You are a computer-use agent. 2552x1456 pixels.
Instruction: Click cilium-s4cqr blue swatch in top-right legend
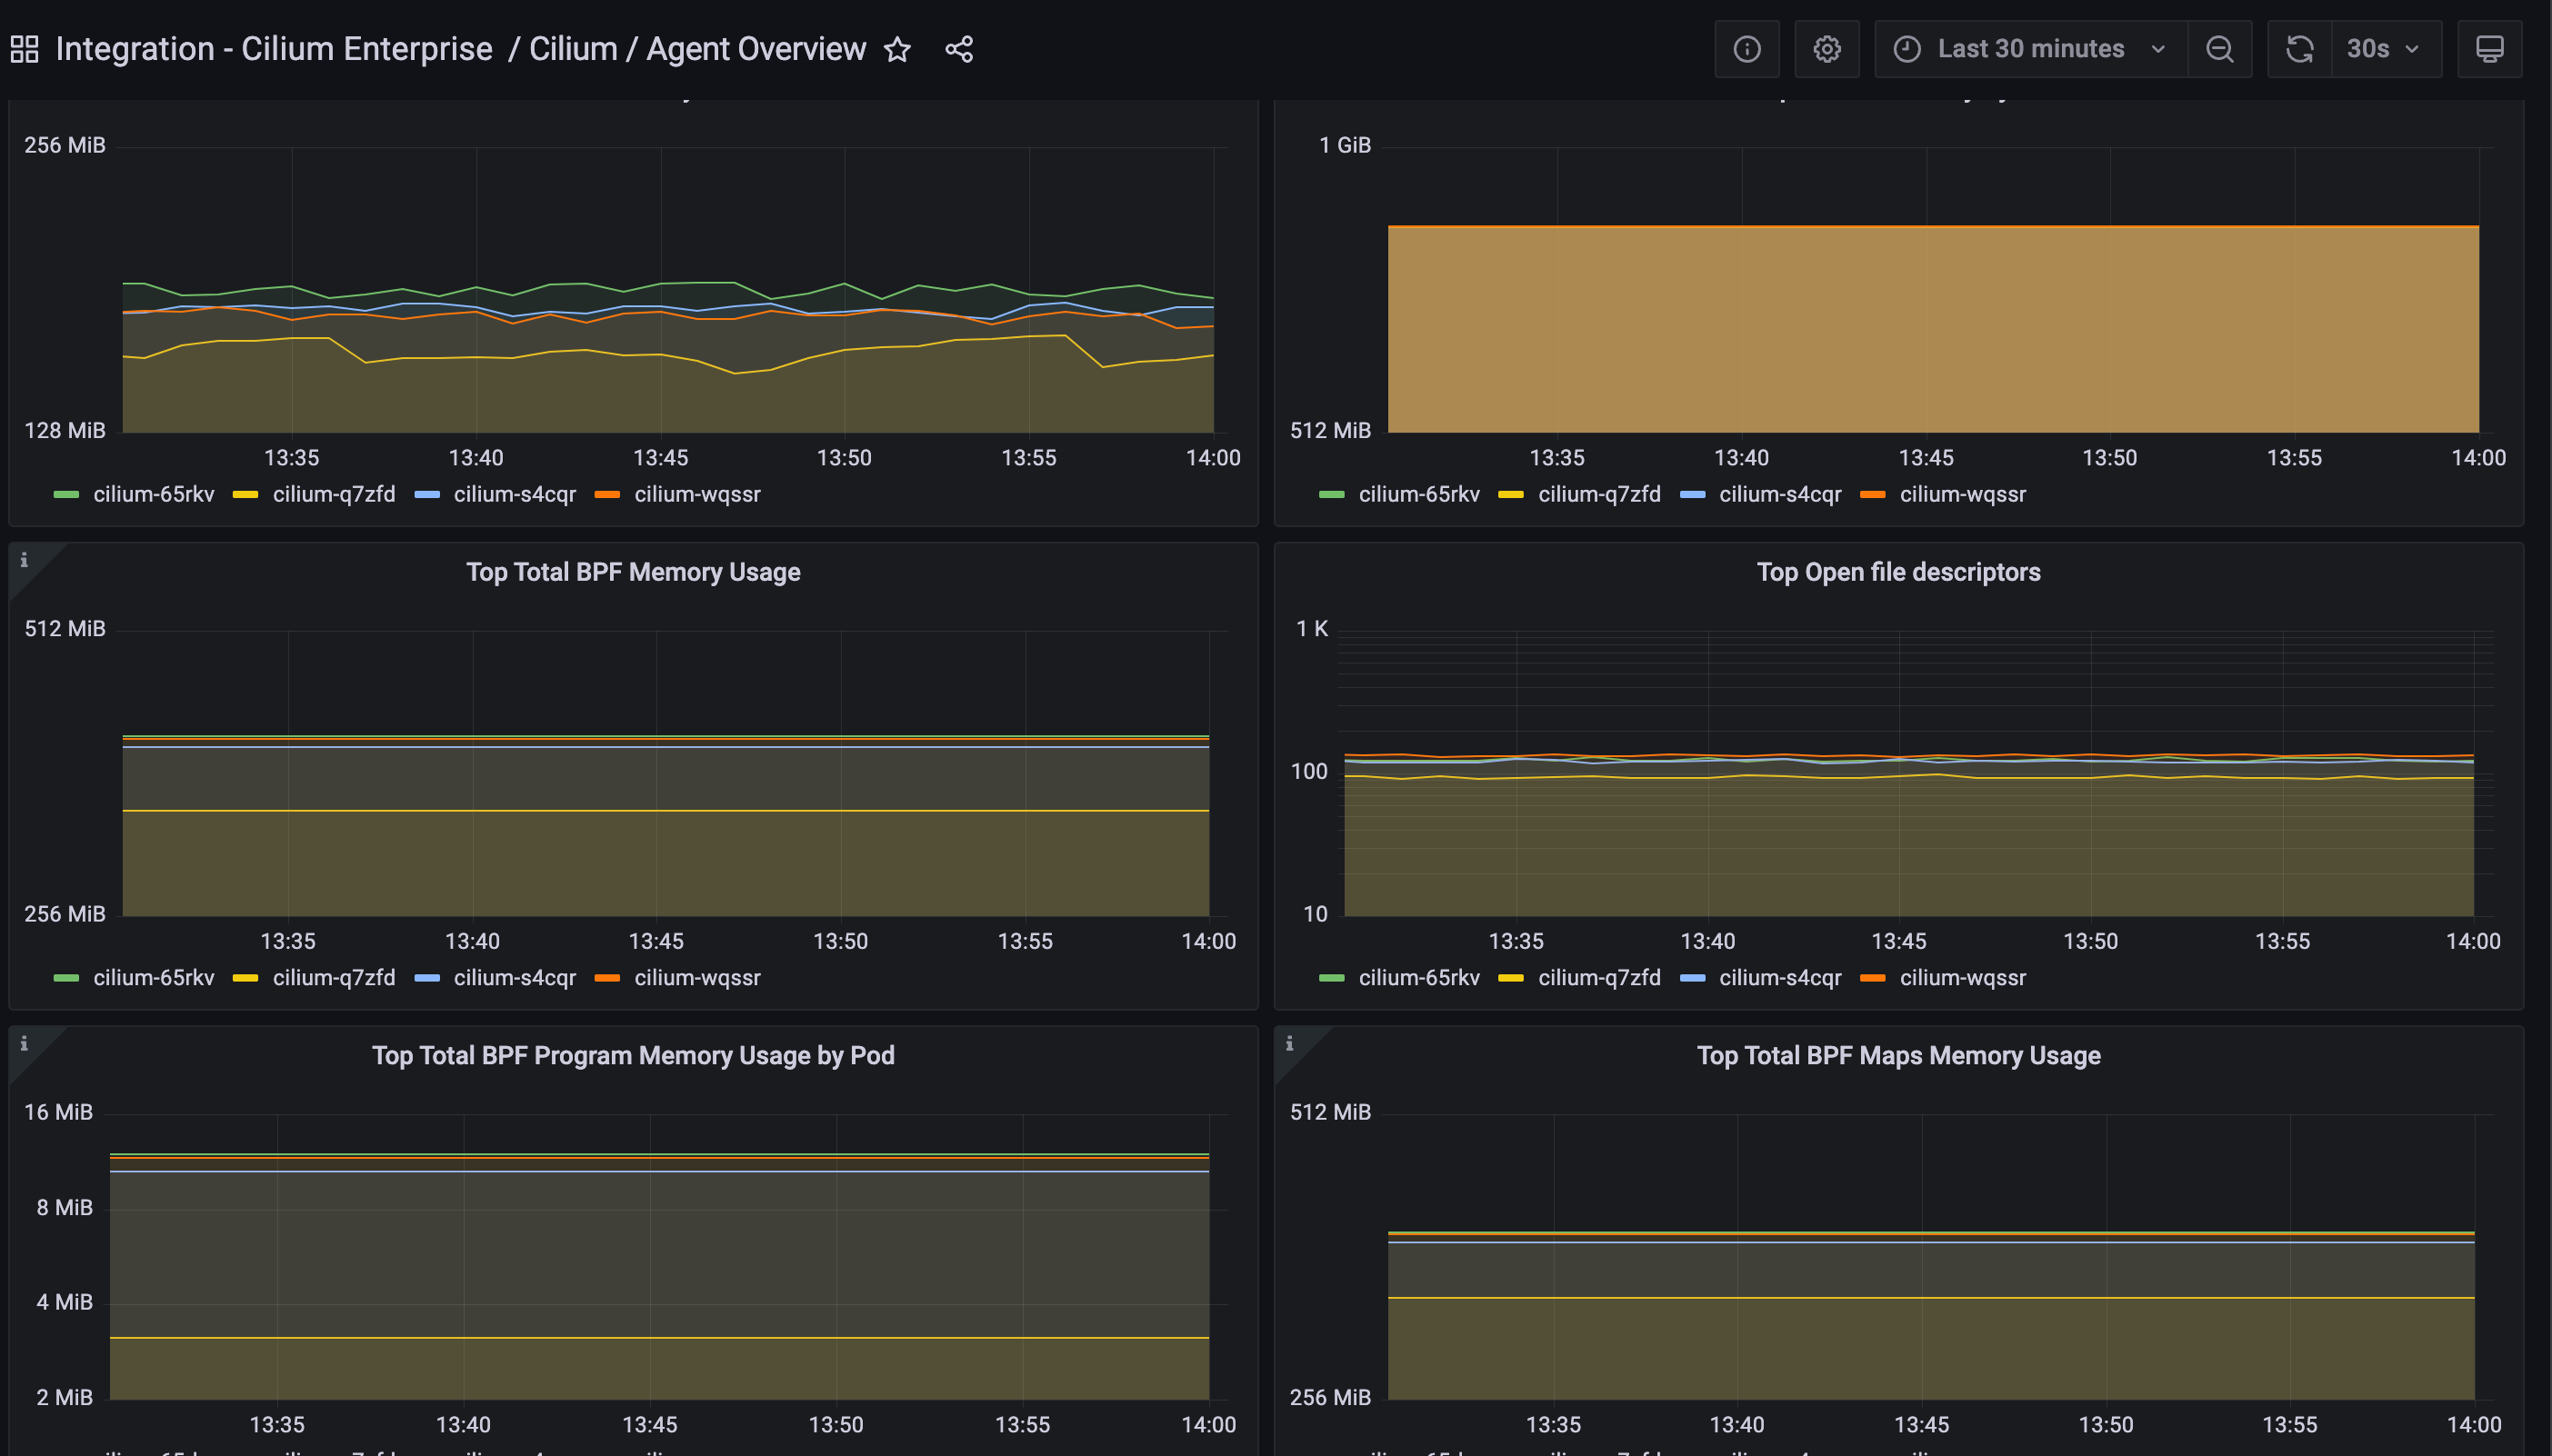point(1692,494)
